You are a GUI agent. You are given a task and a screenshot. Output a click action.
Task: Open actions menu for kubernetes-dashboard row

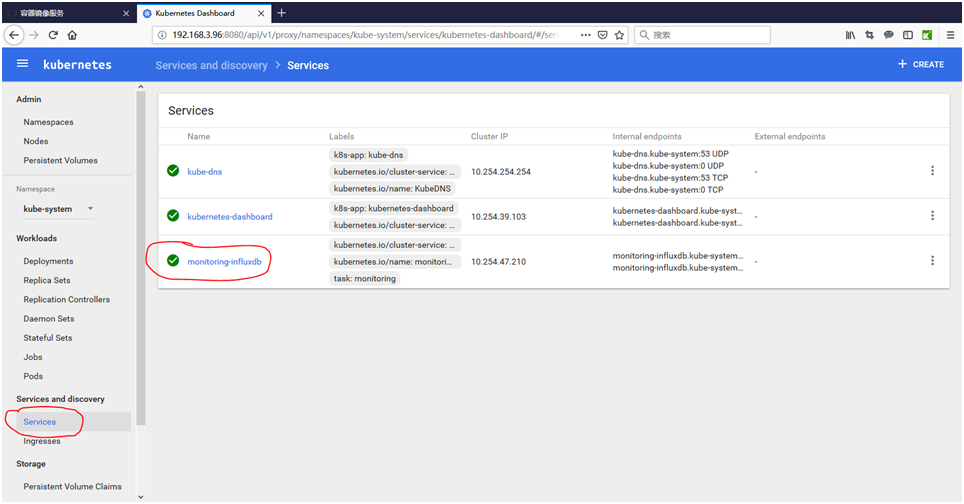(x=932, y=215)
